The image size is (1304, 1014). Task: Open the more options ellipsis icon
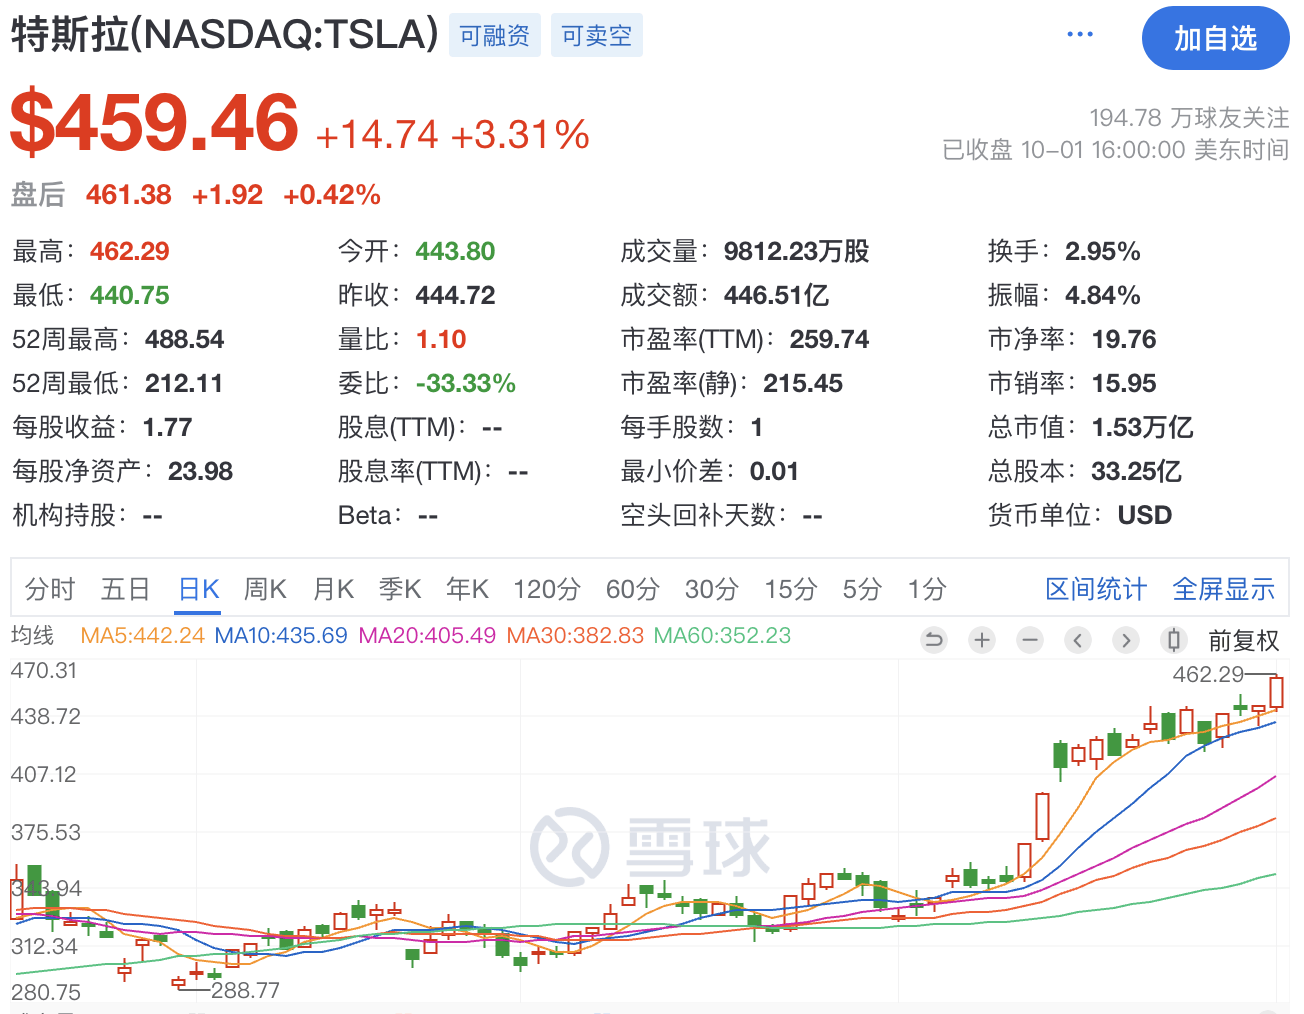(1080, 33)
